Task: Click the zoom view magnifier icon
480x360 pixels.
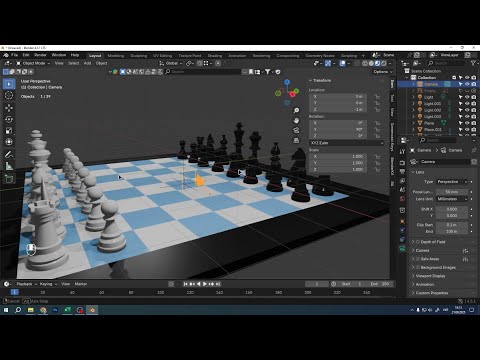Action: [x=296, y=110]
